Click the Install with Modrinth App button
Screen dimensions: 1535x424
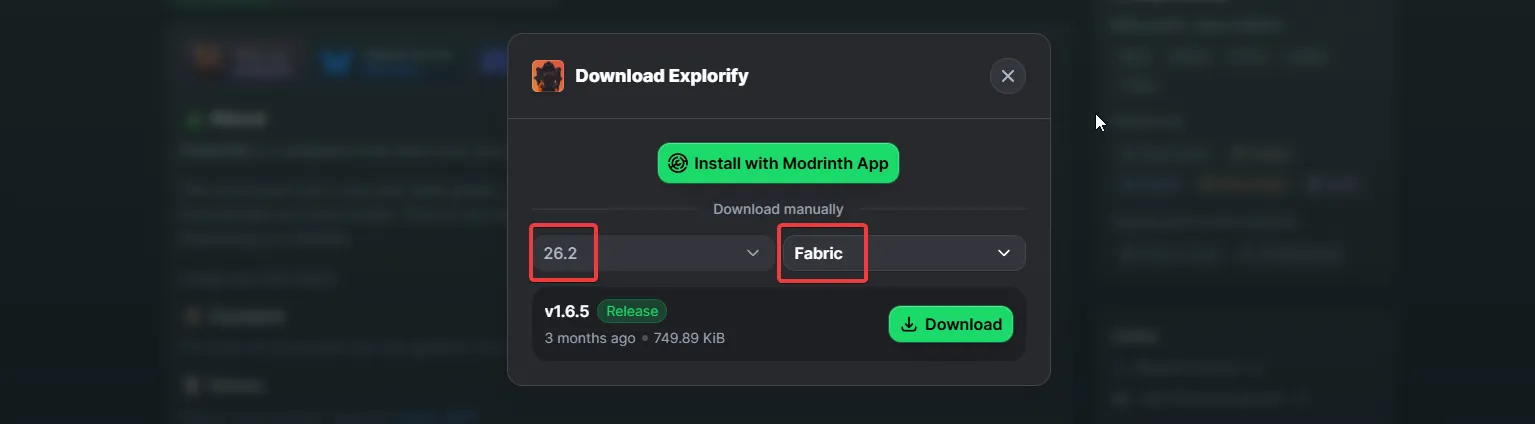[x=778, y=163]
